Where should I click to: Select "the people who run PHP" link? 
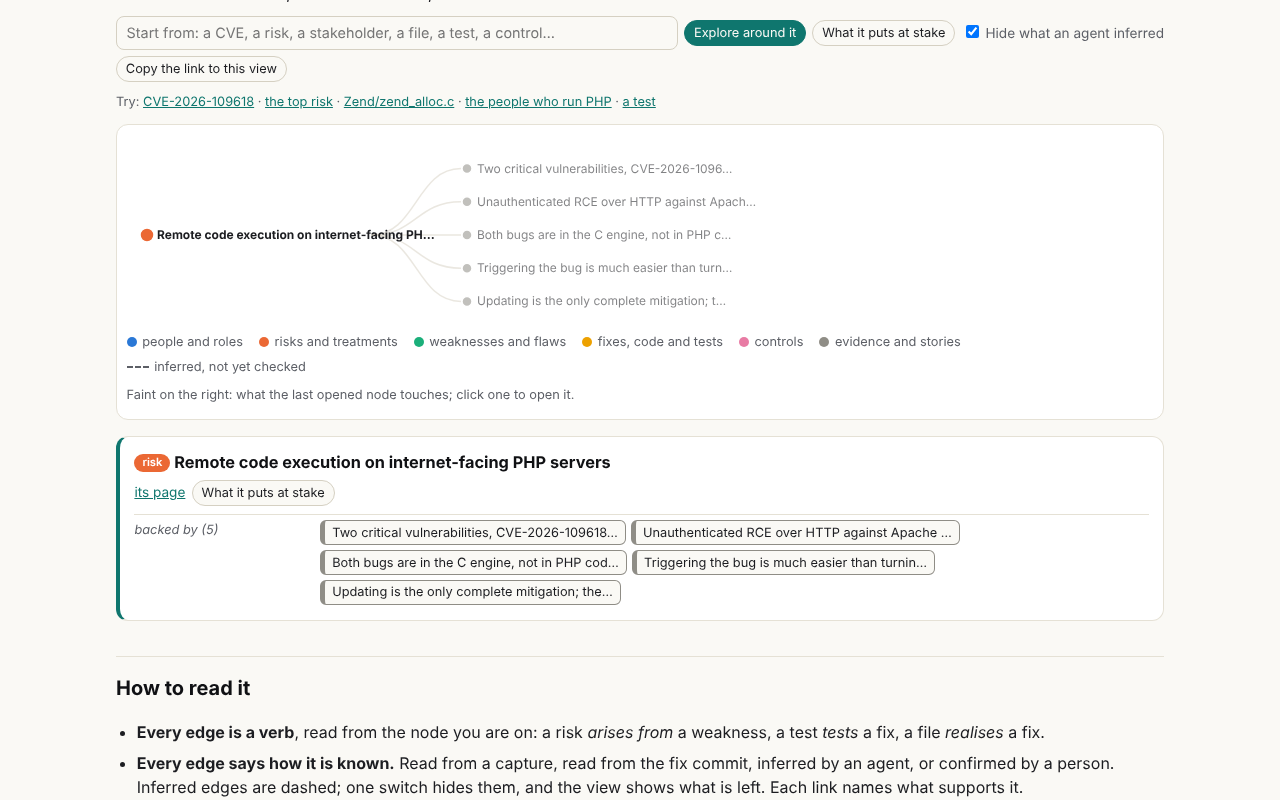coord(538,102)
